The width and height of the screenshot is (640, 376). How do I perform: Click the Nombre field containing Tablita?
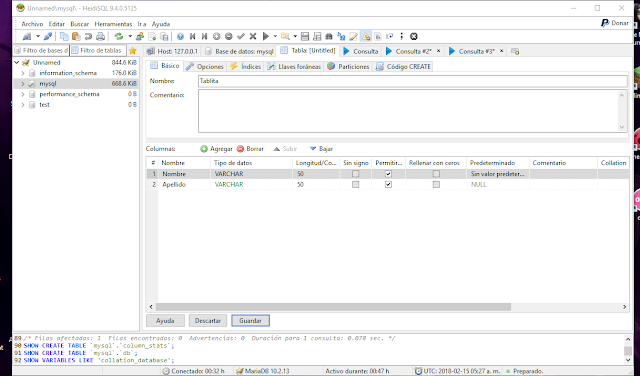click(x=413, y=81)
